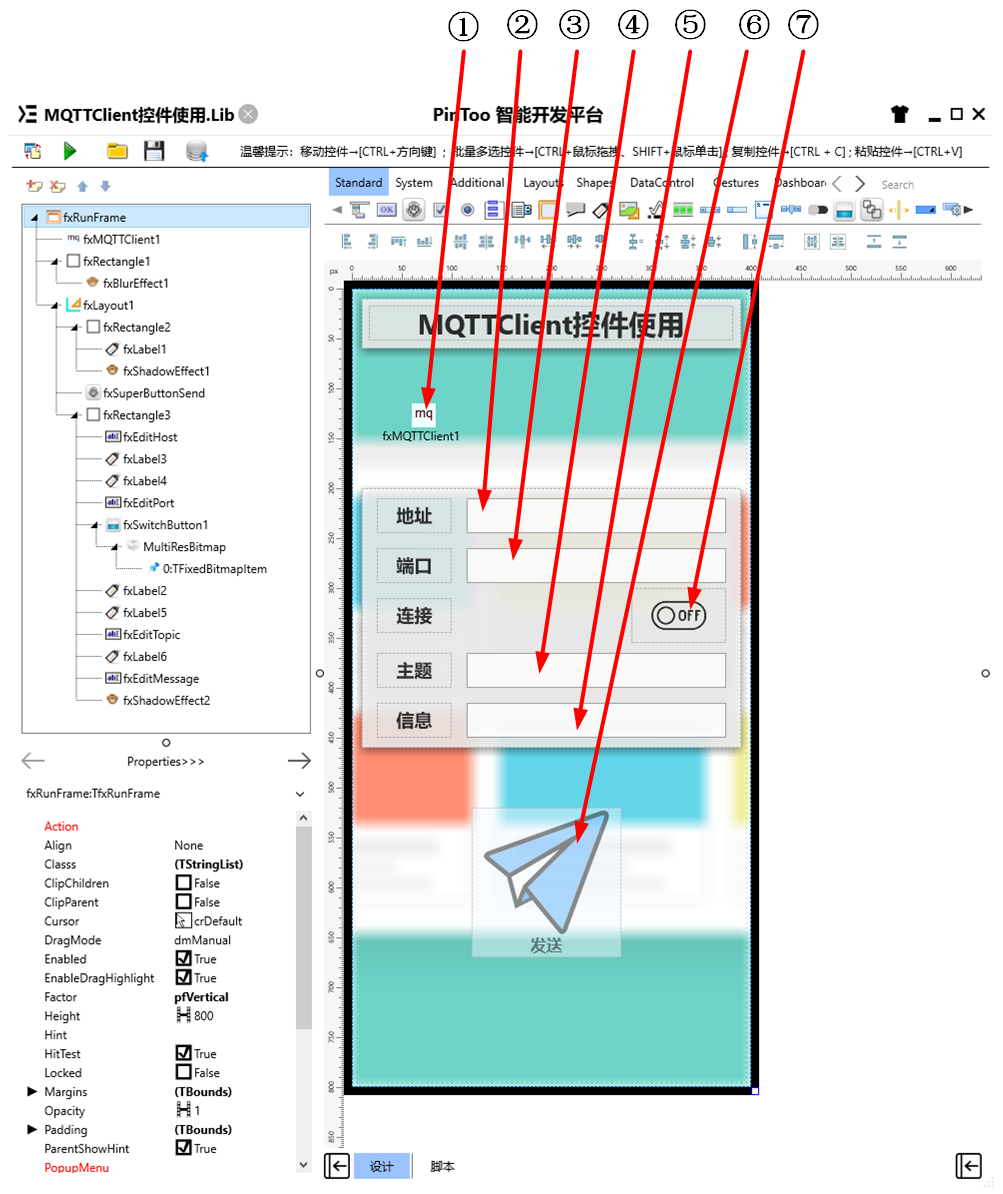The width and height of the screenshot is (1003, 1194).
Task: Toggle the EnableDragHighlight checkbox
Action: pyautogui.click(x=183, y=978)
